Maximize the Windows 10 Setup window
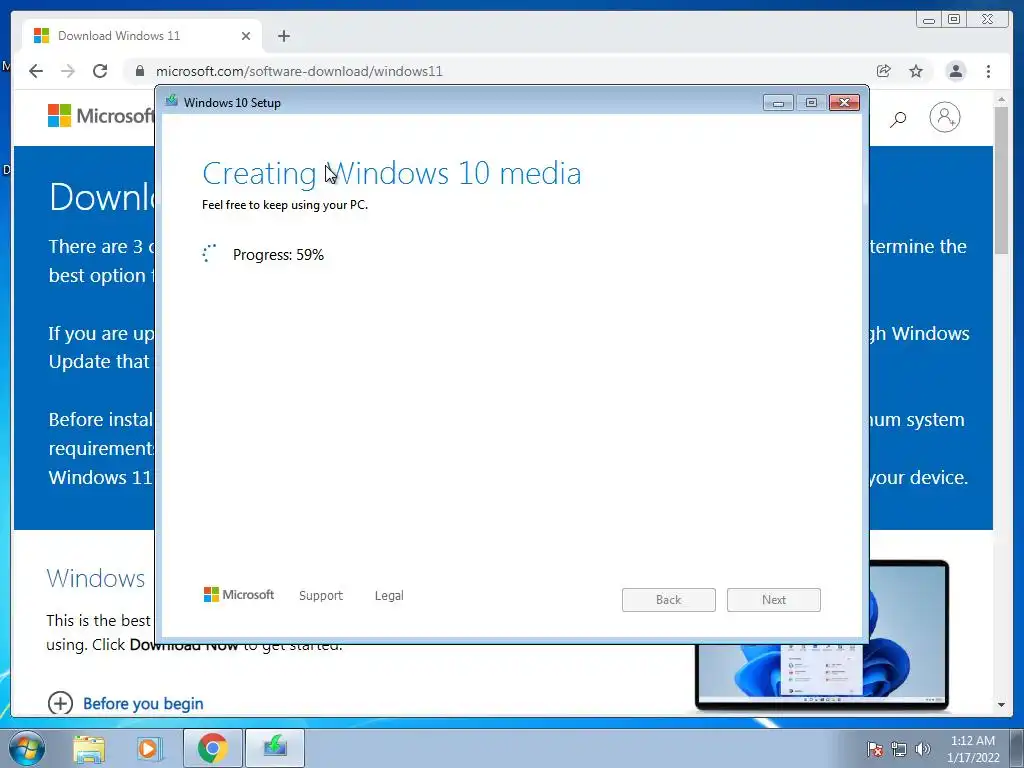 point(811,103)
